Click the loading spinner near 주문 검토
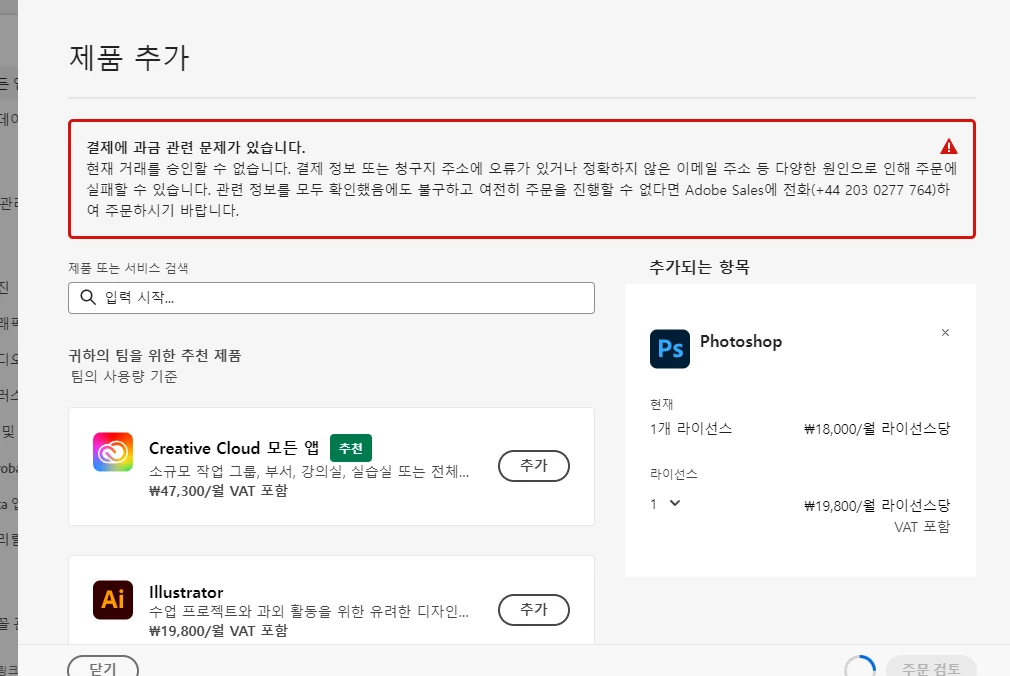The height and width of the screenshot is (676, 1010). coord(860,668)
